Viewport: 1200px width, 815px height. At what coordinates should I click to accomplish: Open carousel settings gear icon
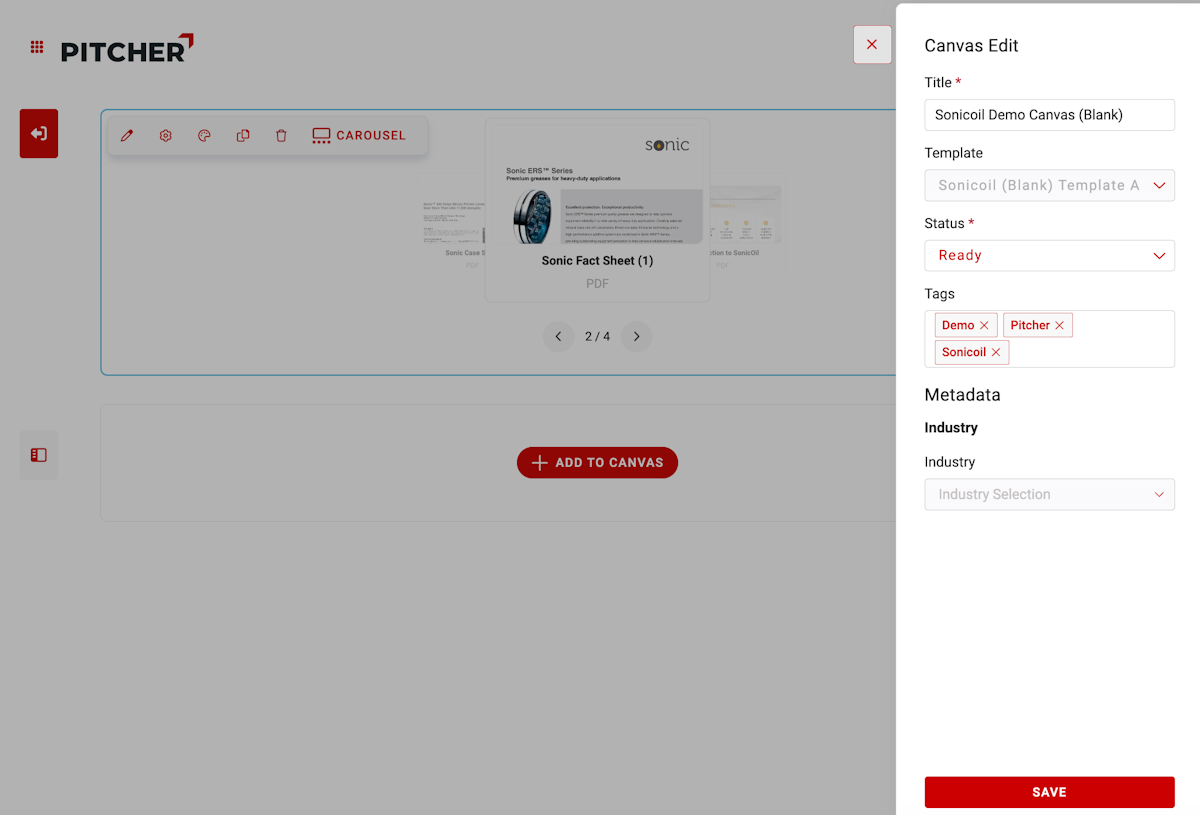[166, 136]
